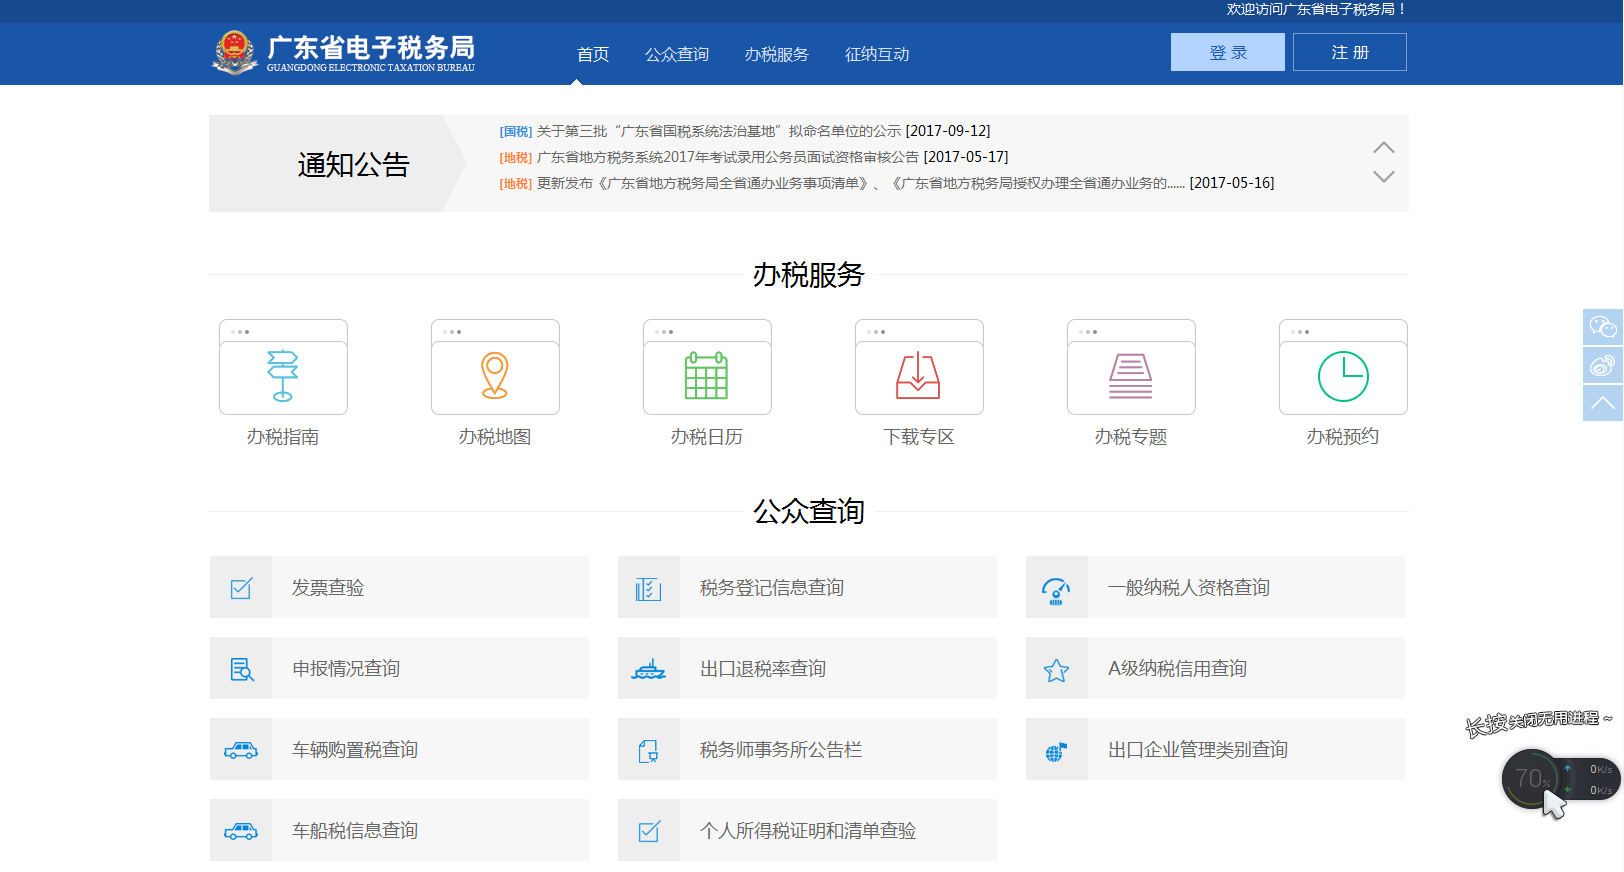Click the 申报情况查询 search document icon
Image resolution: width=1624 pixels, height=872 pixels.
point(241,669)
